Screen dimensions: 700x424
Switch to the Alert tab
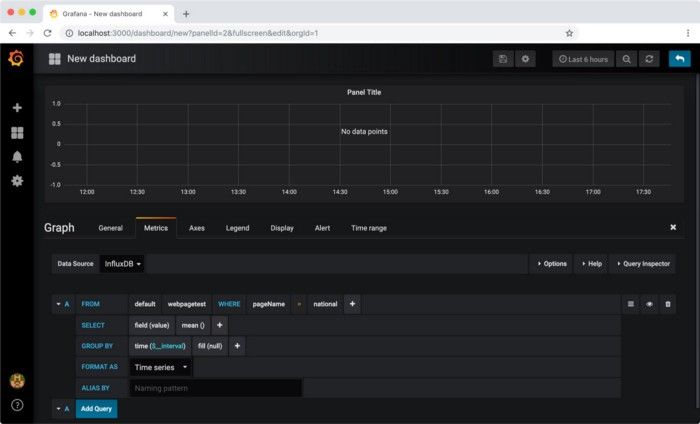click(322, 228)
